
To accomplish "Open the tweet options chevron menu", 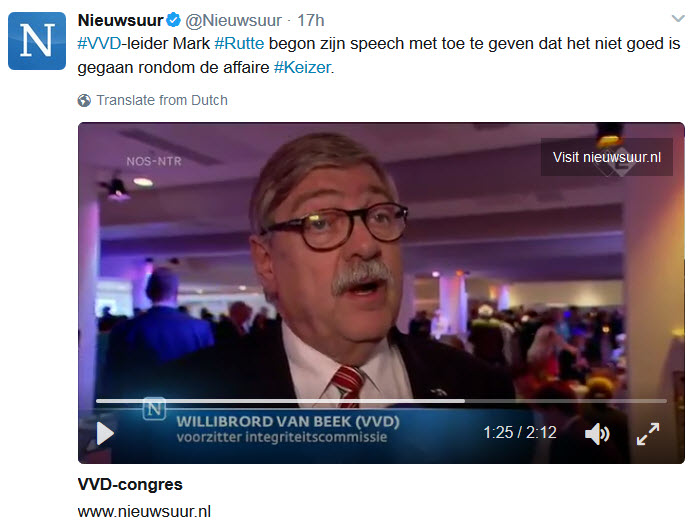I will click(x=678, y=19).
